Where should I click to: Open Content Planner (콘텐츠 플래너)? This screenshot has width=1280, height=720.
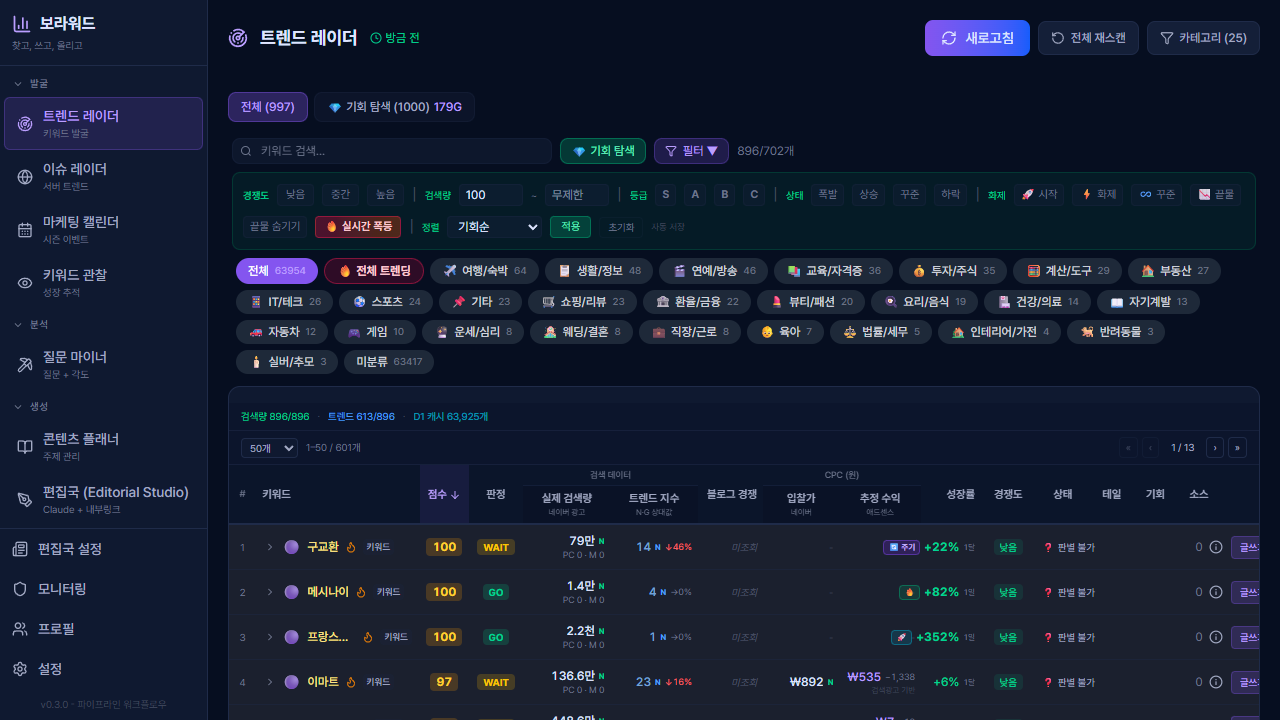pyautogui.click(x=103, y=446)
